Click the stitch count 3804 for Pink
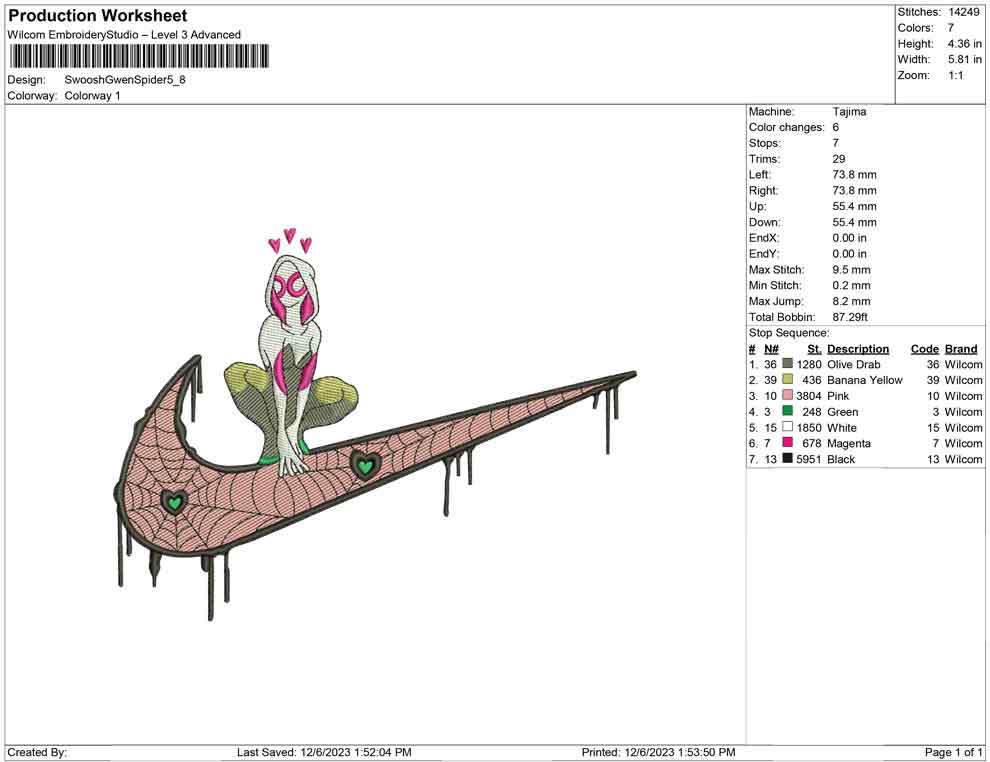 809,396
